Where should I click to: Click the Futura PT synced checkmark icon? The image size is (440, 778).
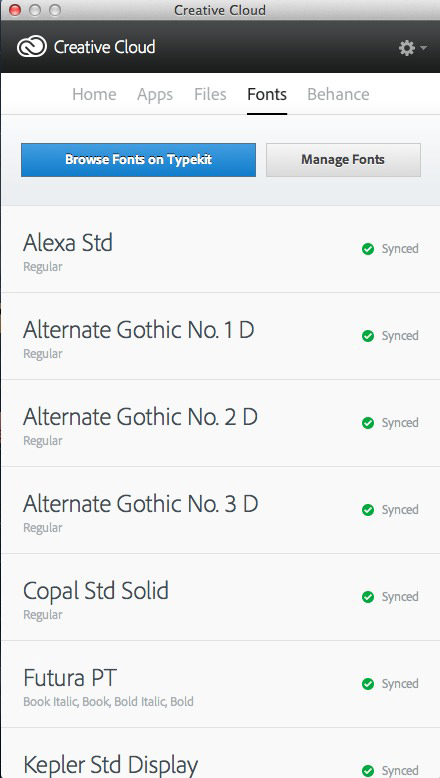(x=368, y=684)
